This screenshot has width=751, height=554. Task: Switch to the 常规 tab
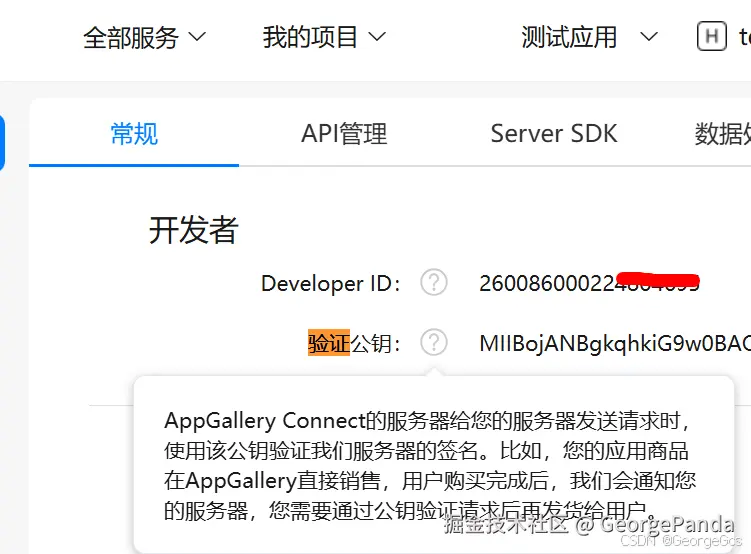(134, 134)
